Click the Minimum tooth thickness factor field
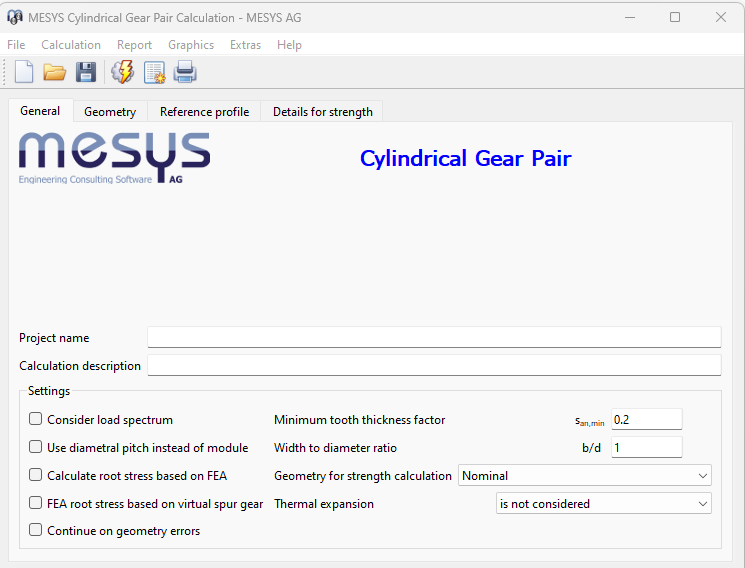745x568 pixels. click(x=646, y=420)
